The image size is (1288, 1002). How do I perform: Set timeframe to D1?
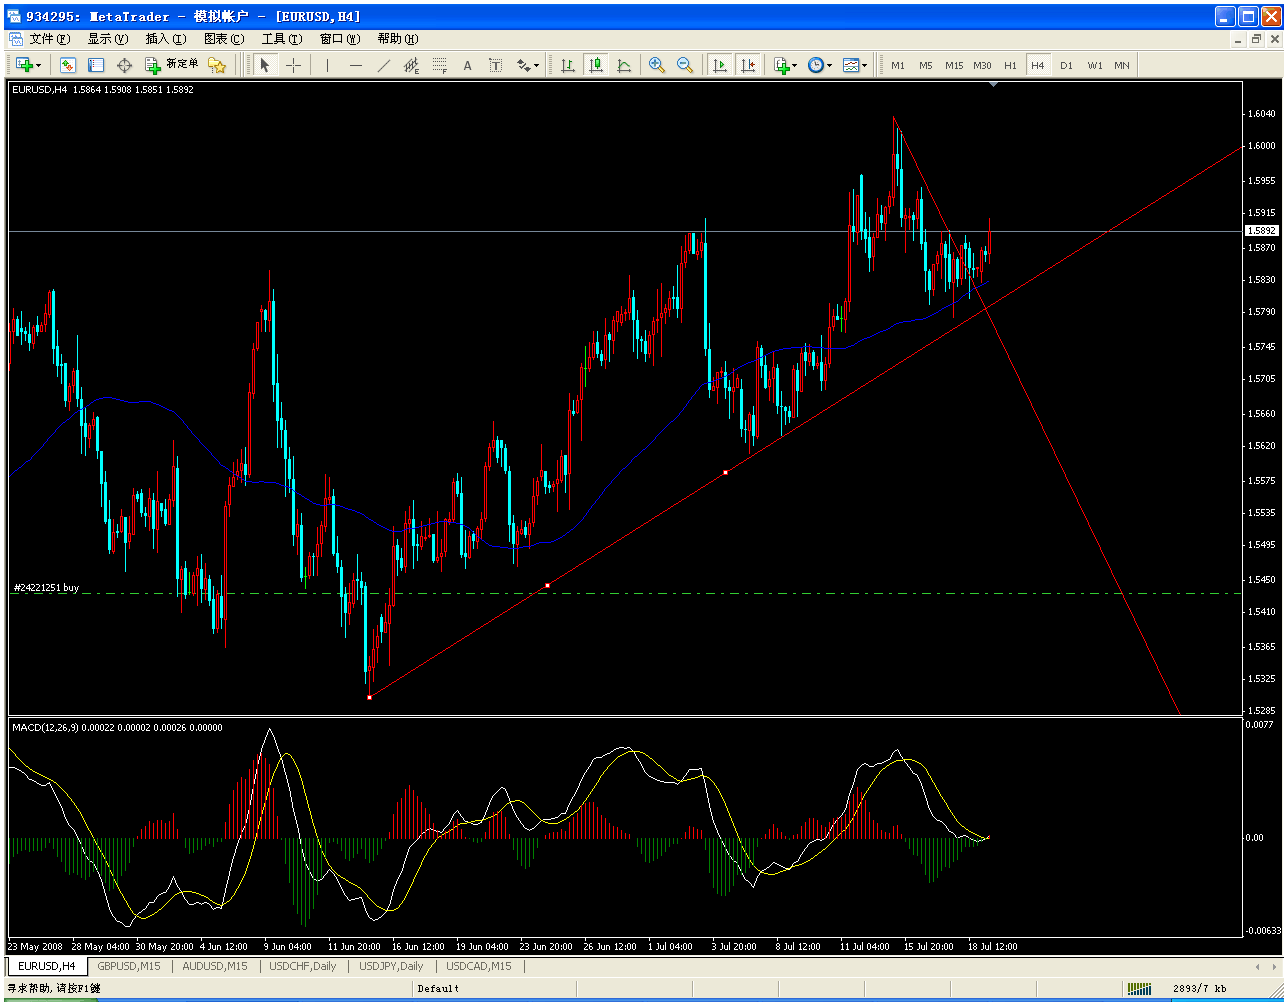[x=1066, y=65]
